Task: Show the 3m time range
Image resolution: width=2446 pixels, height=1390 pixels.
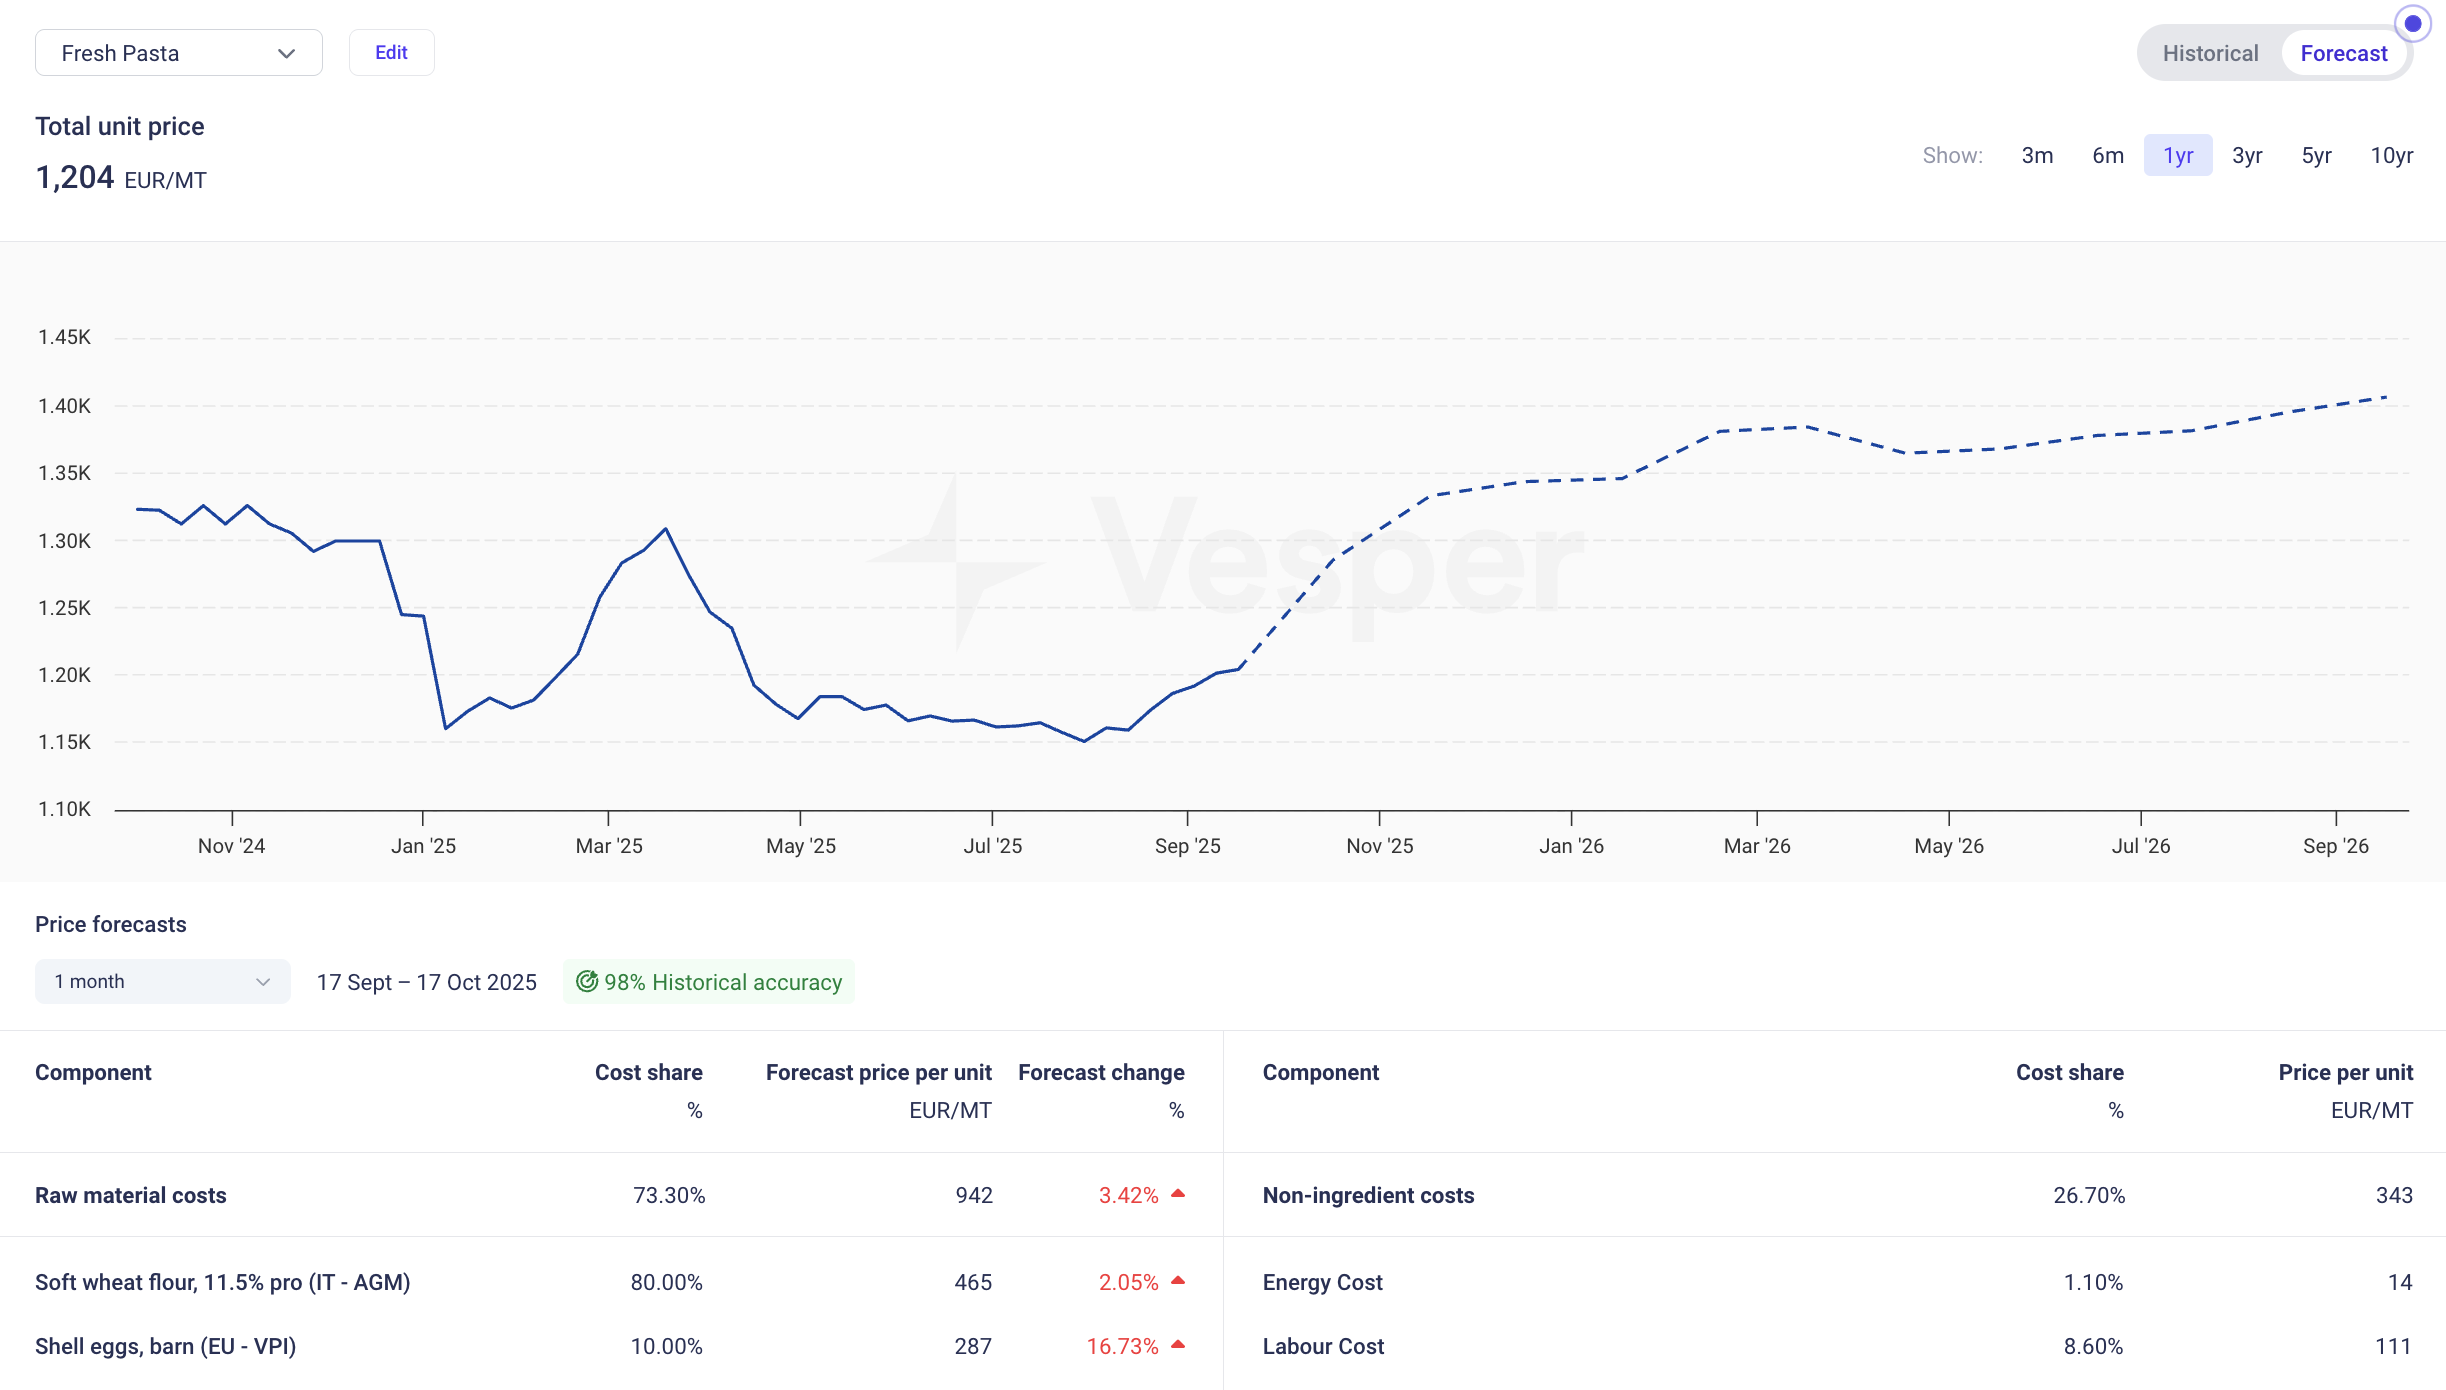Action: (x=2037, y=156)
